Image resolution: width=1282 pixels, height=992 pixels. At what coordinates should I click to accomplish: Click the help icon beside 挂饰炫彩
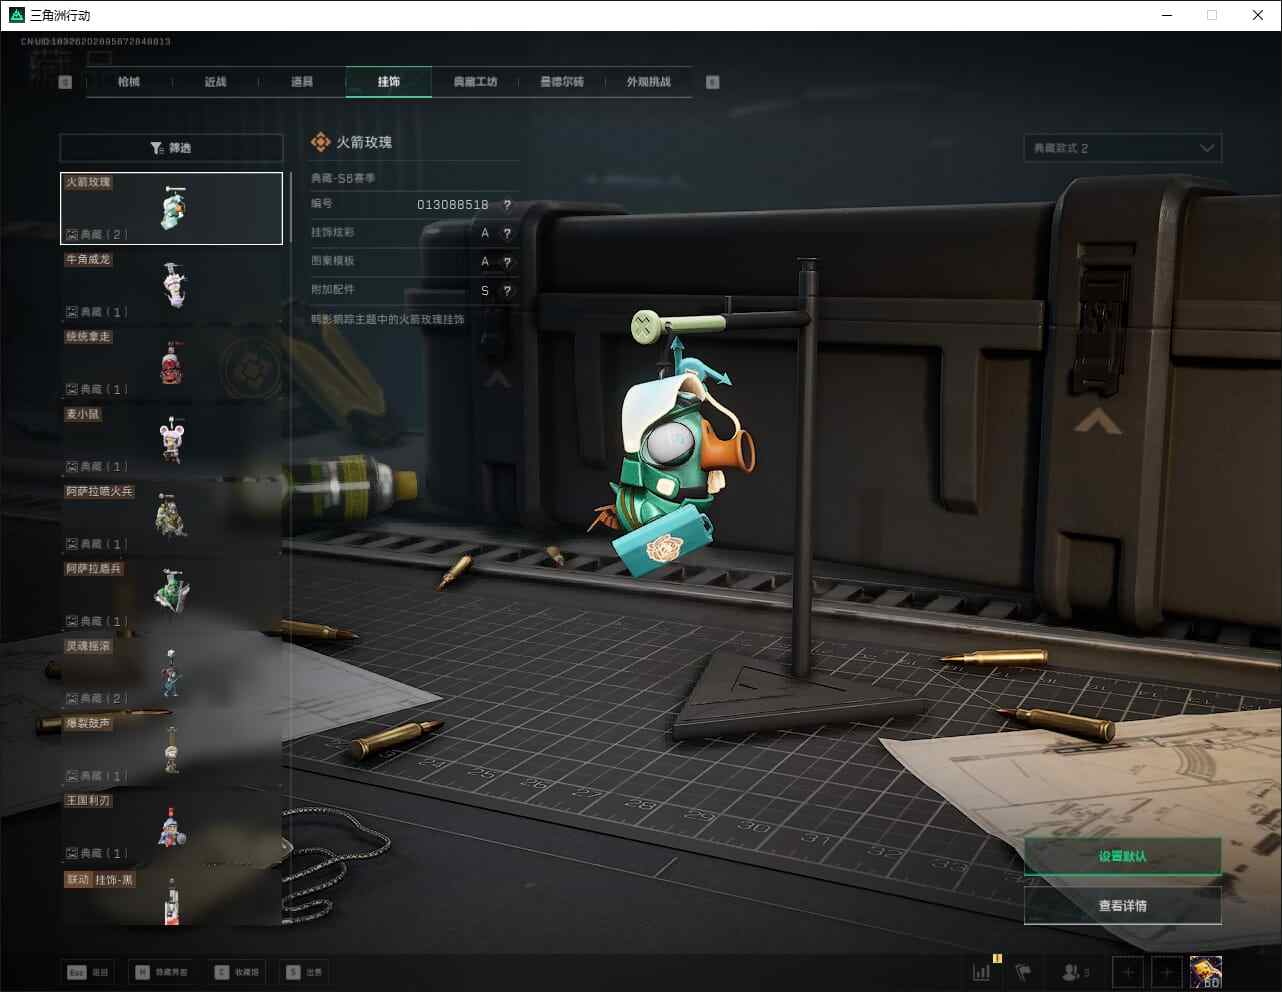[507, 233]
